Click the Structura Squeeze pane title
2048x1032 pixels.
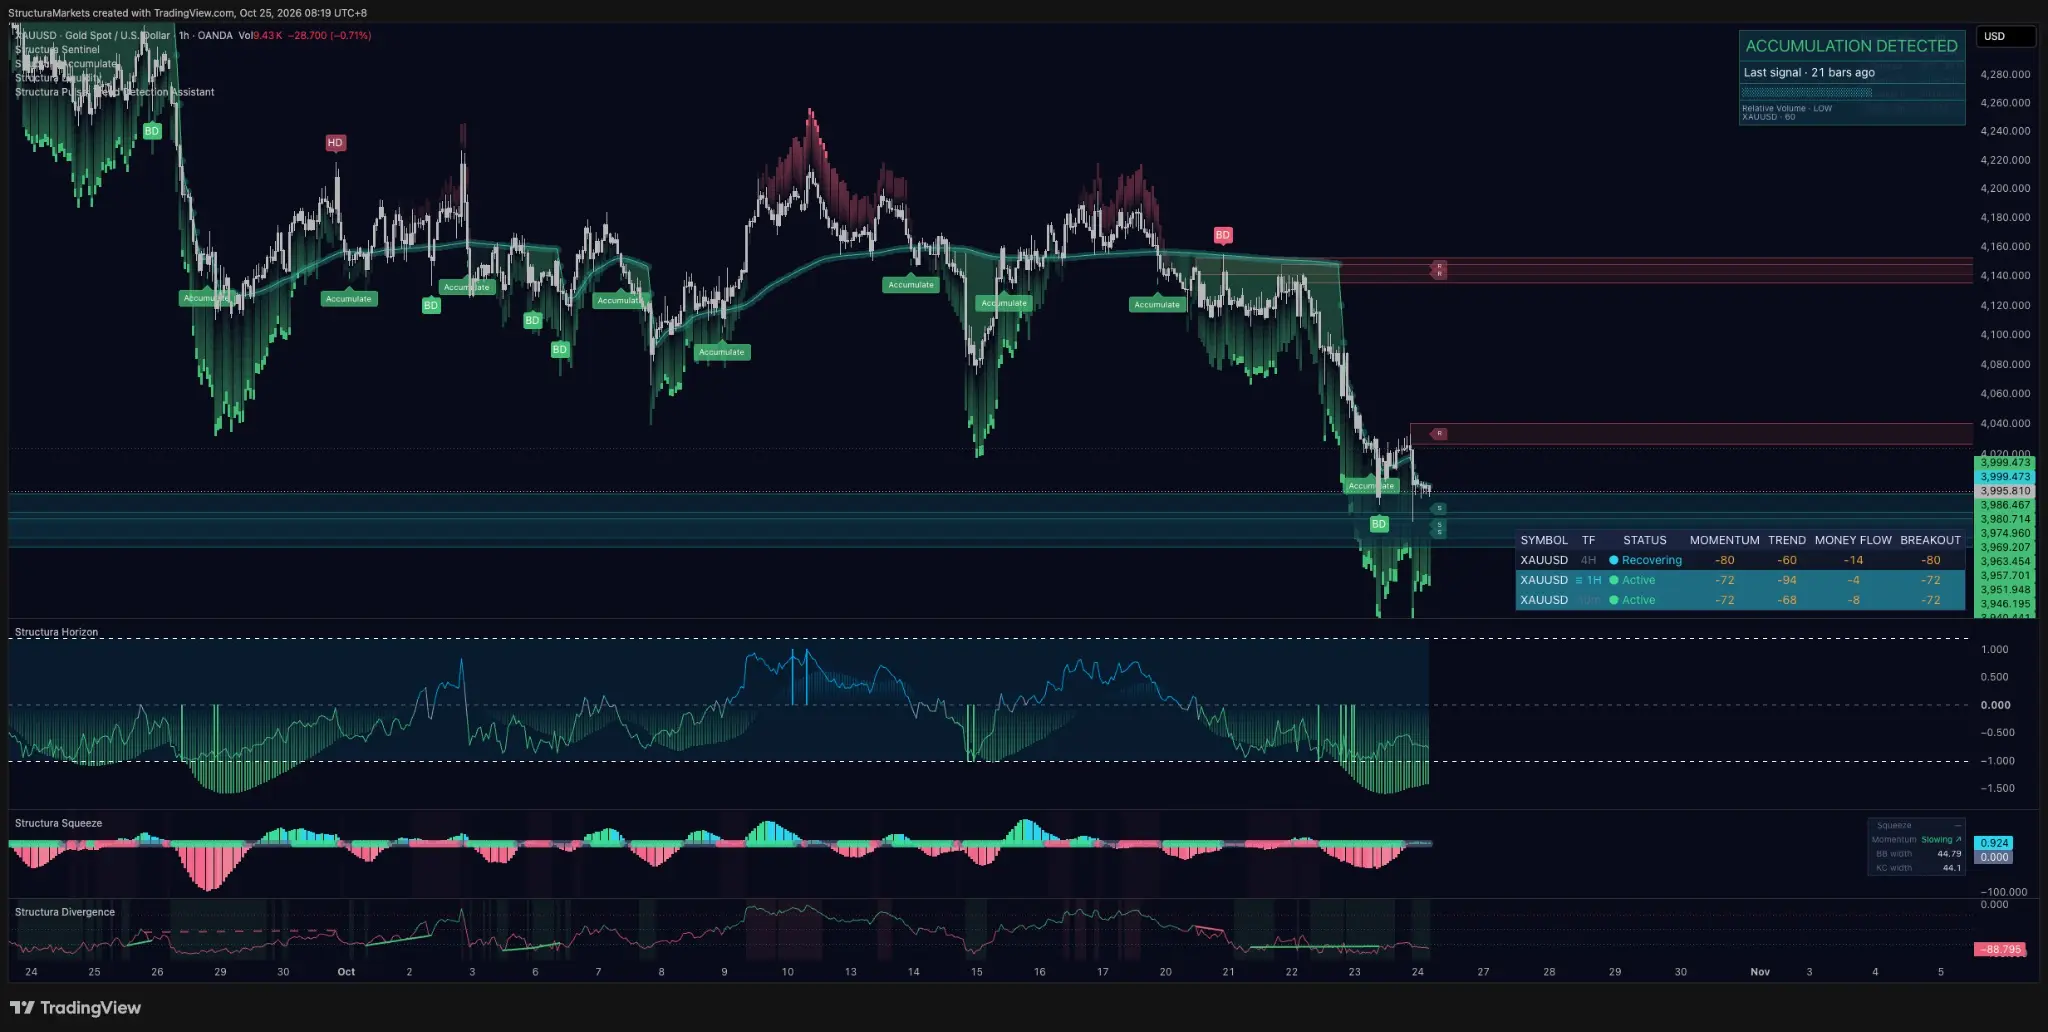coord(58,823)
